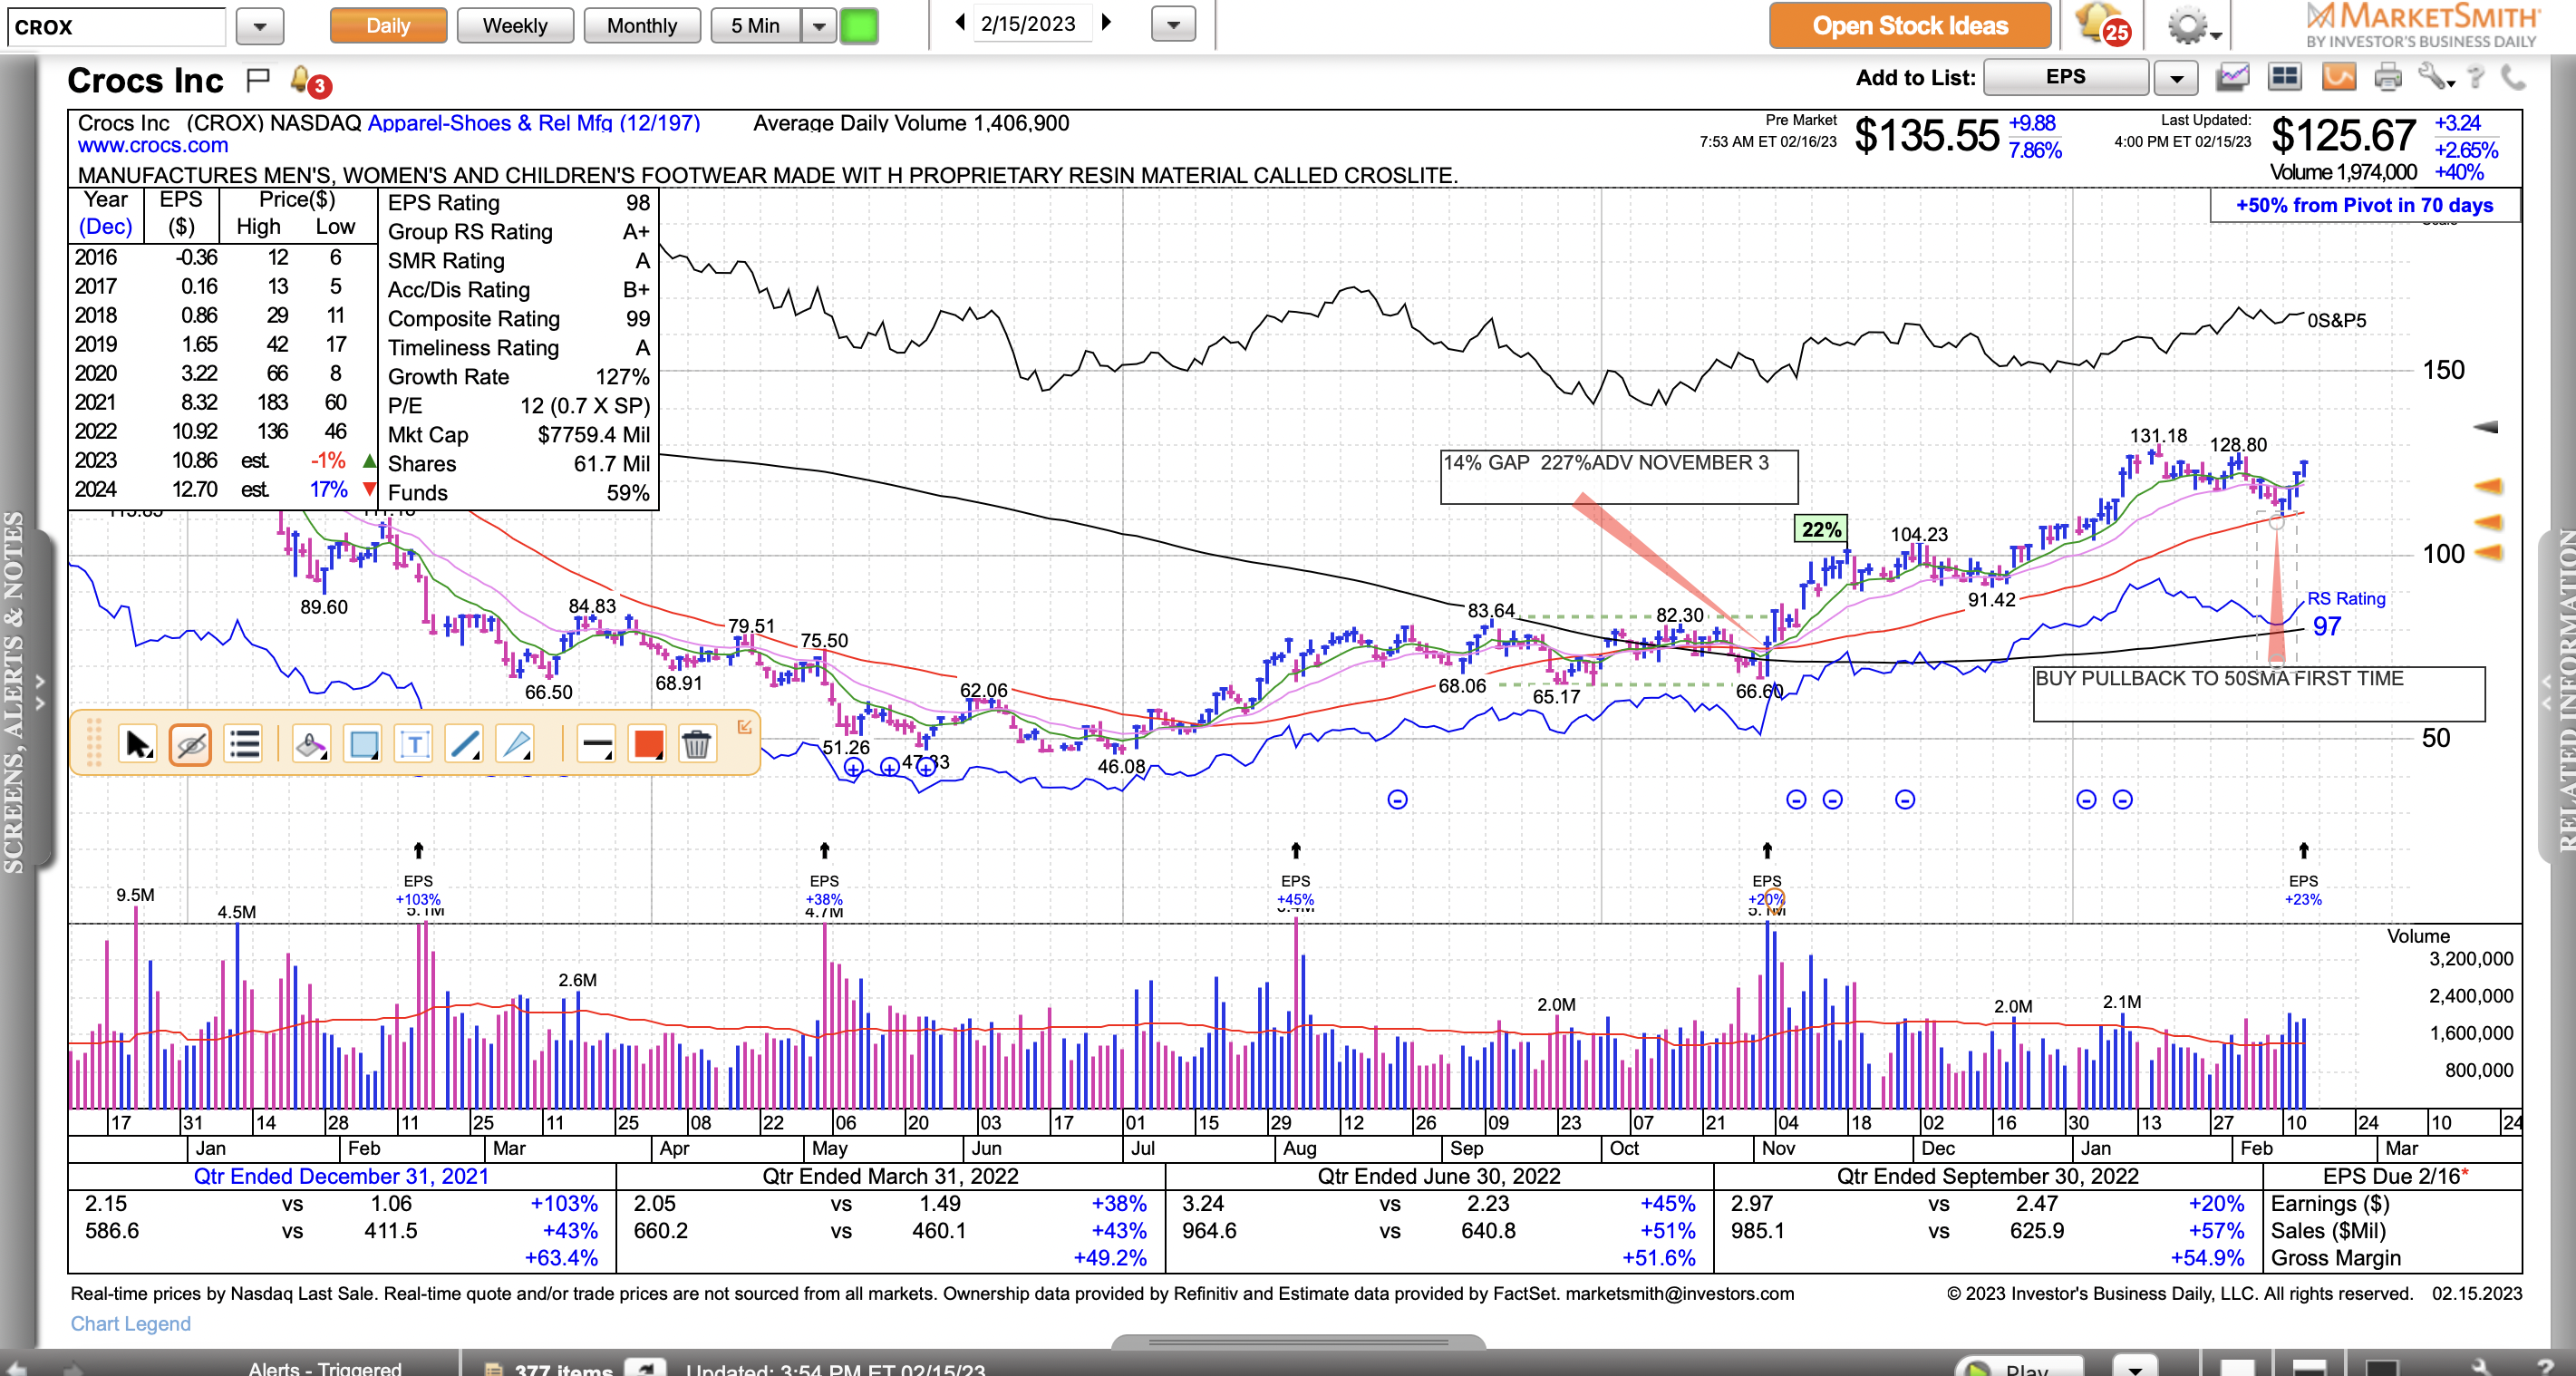Viewport: 2576px width, 1376px height.
Task: Click the Chart Legend link
Action: [x=130, y=1323]
